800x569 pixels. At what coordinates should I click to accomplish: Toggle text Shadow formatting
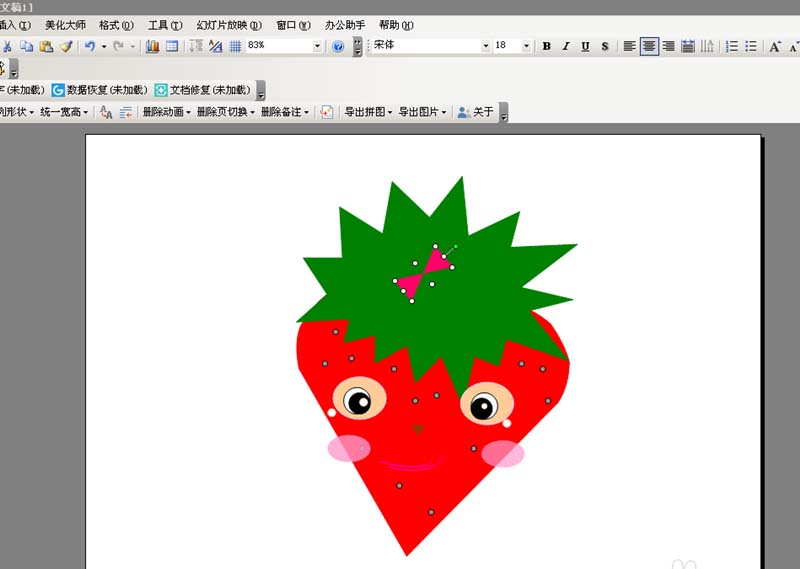click(x=605, y=46)
